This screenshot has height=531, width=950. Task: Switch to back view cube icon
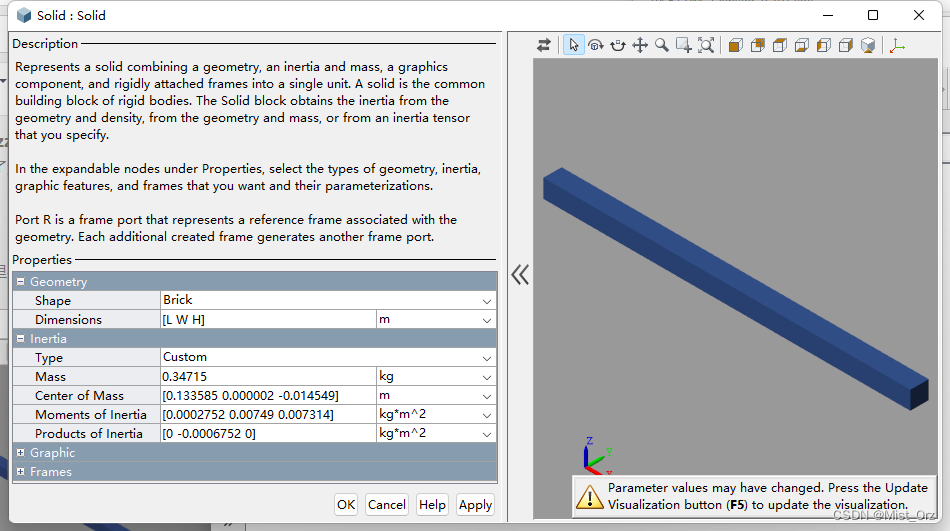(x=757, y=45)
